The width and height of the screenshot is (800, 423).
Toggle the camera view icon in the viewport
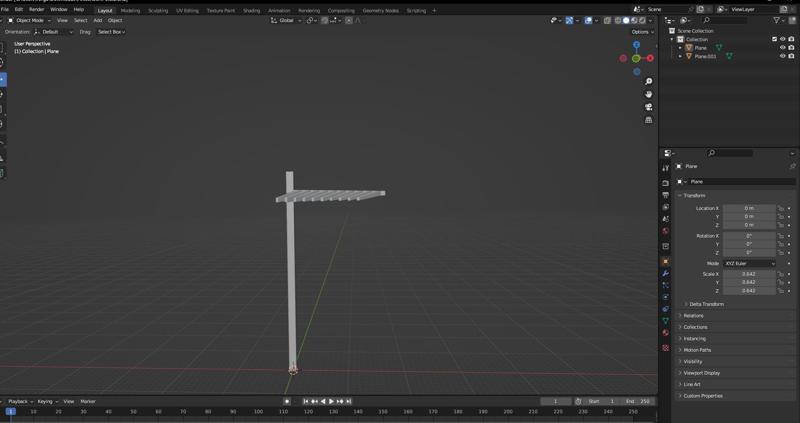(x=648, y=107)
